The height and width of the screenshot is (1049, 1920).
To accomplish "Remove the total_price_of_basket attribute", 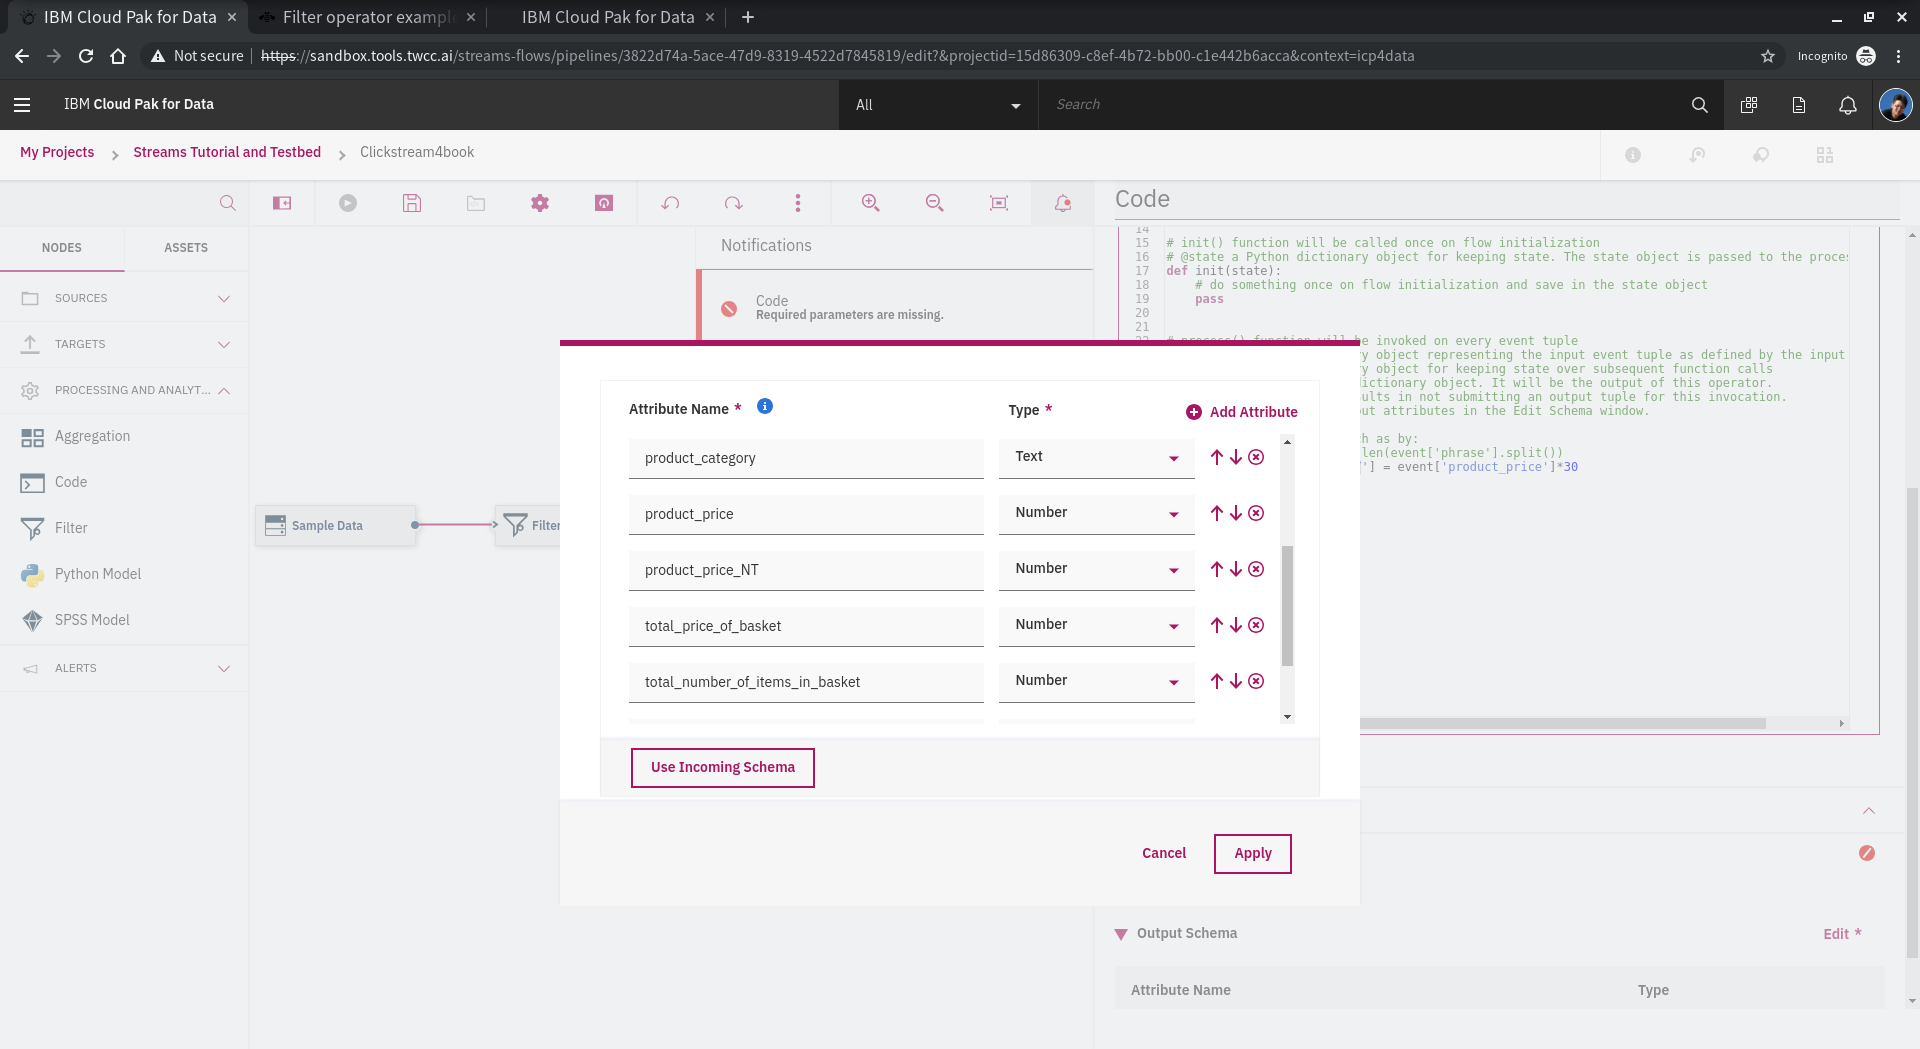I will (1256, 625).
